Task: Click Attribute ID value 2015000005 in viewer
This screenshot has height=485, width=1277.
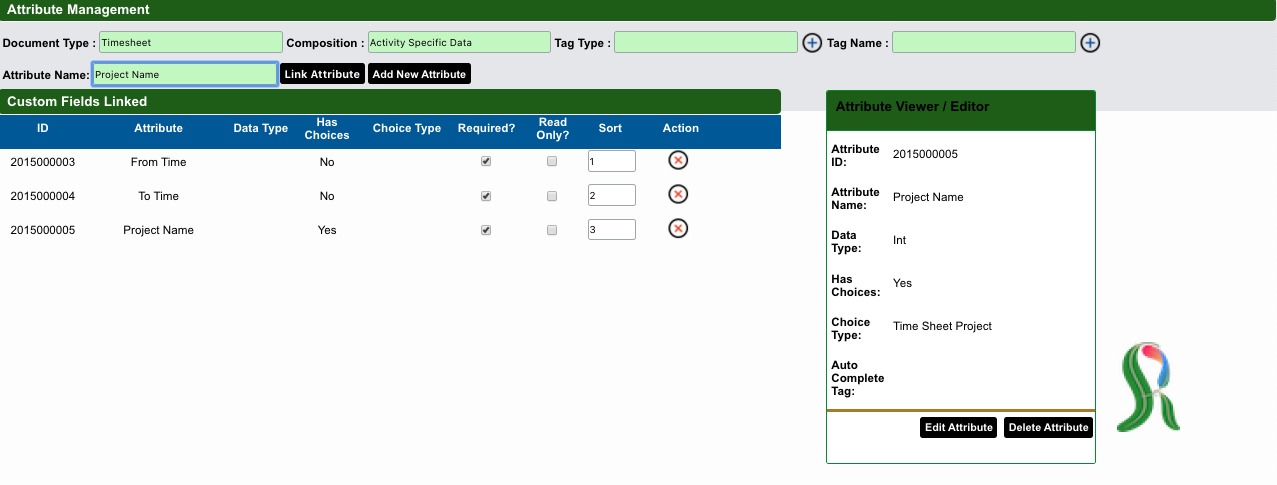Action: (925, 154)
